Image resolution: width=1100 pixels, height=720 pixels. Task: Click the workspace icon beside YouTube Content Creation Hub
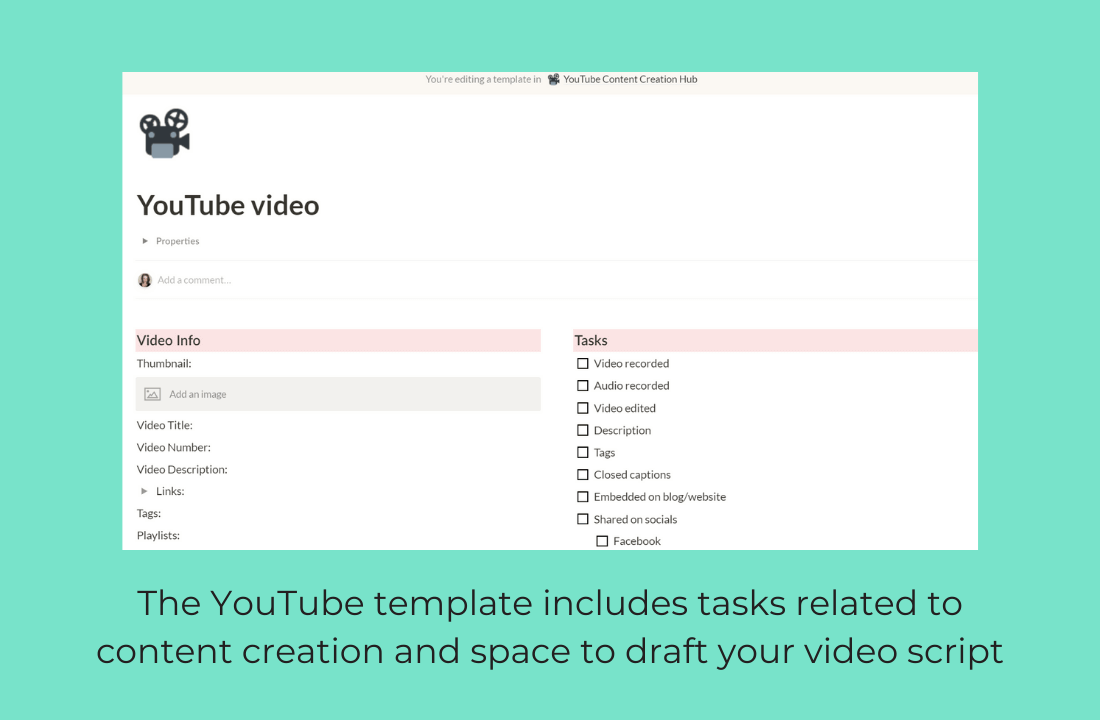point(553,79)
